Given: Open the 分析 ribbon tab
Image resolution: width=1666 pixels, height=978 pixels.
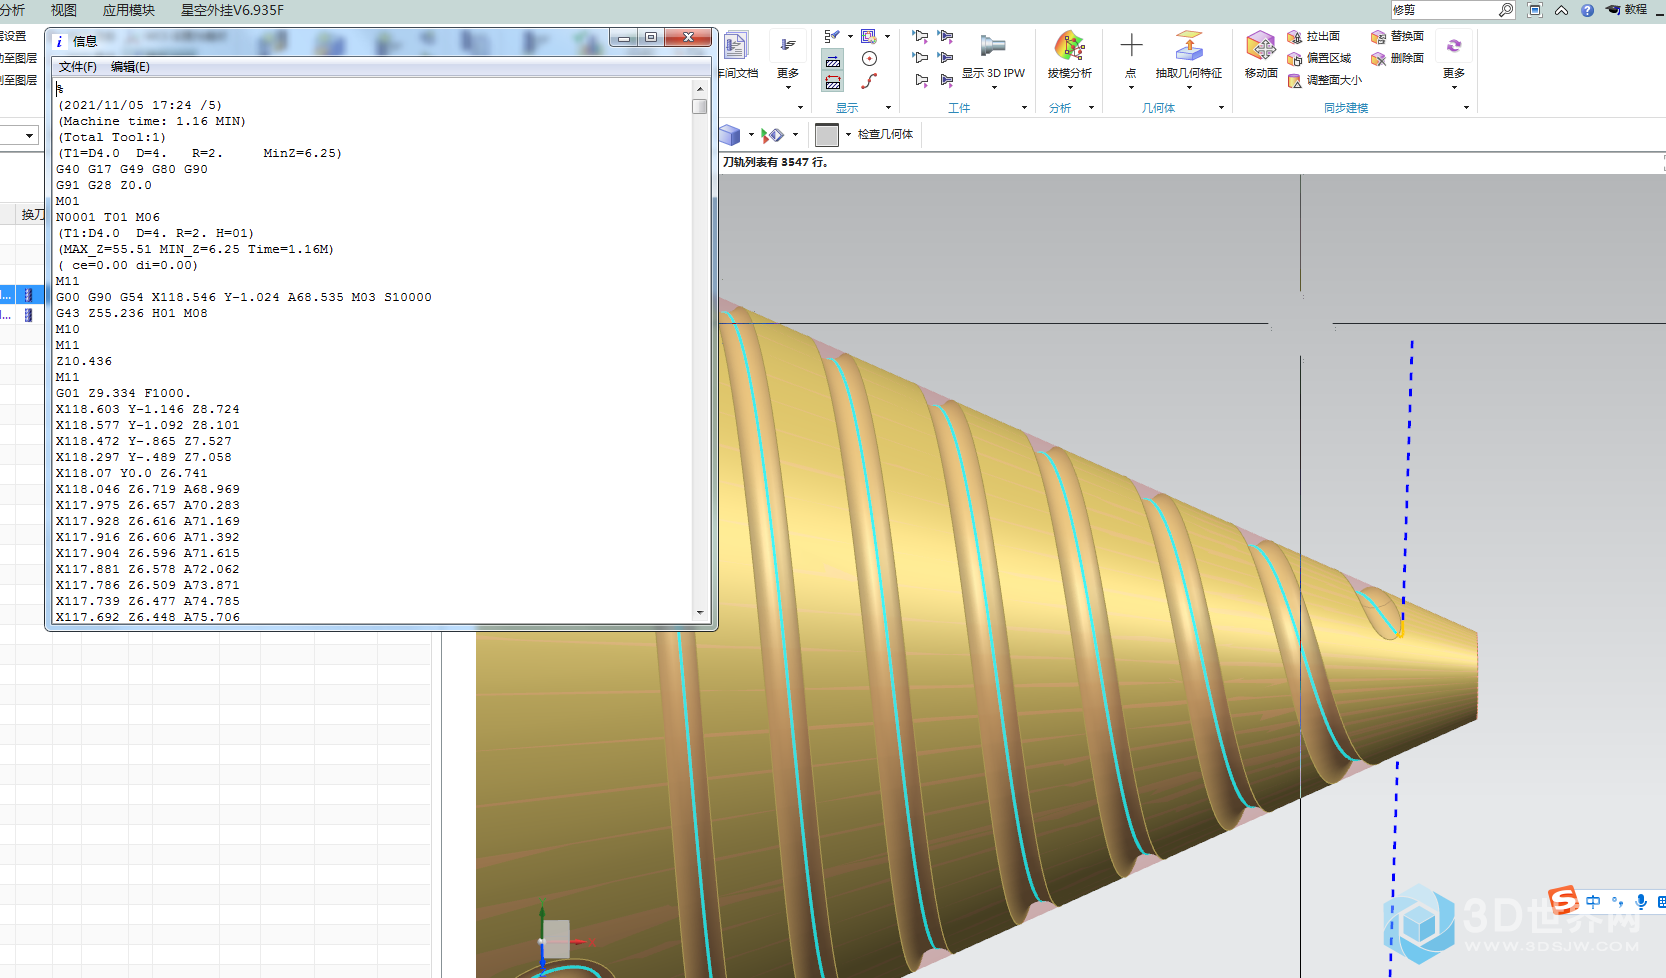Looking at the screenshot, I should coord(12,10).
